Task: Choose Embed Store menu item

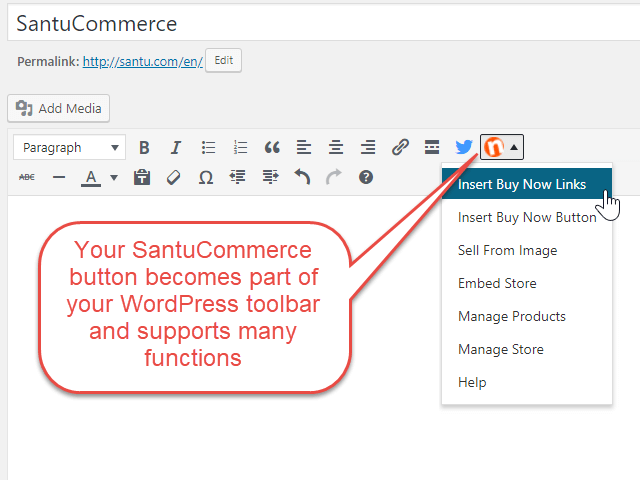Action: coord(527,283)
